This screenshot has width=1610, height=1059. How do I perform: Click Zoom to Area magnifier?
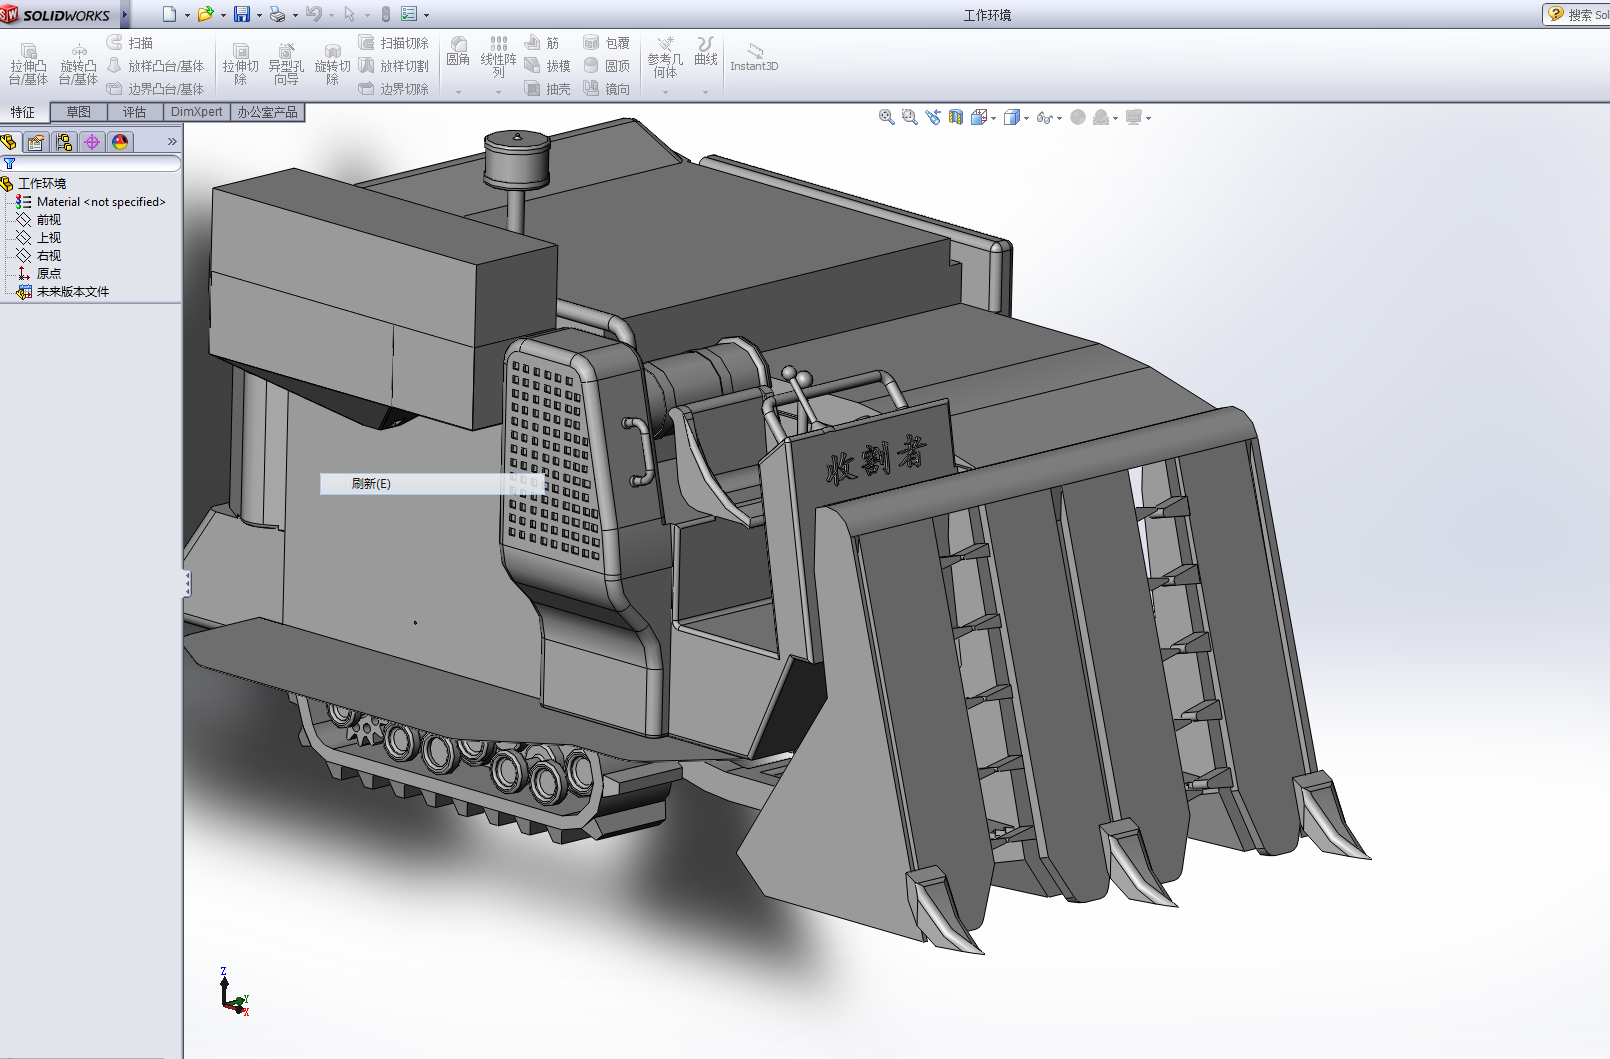click(x=909, y=117)
